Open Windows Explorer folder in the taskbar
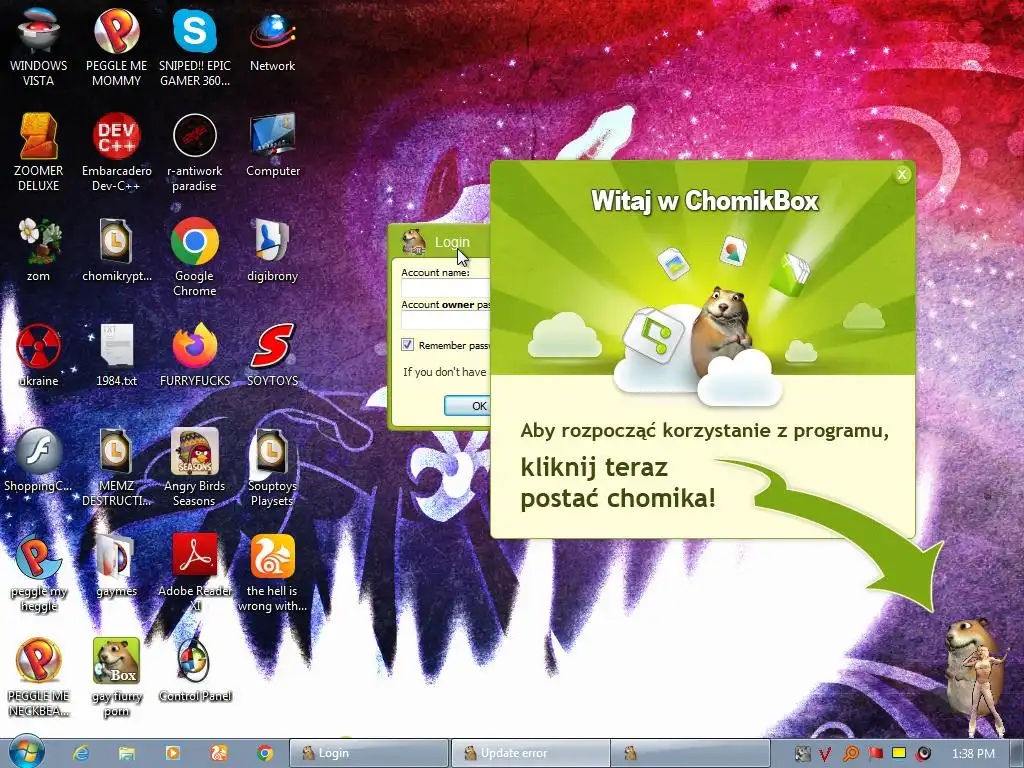The width and height of the screenshot is (1024, 768). tap(127, 753)
